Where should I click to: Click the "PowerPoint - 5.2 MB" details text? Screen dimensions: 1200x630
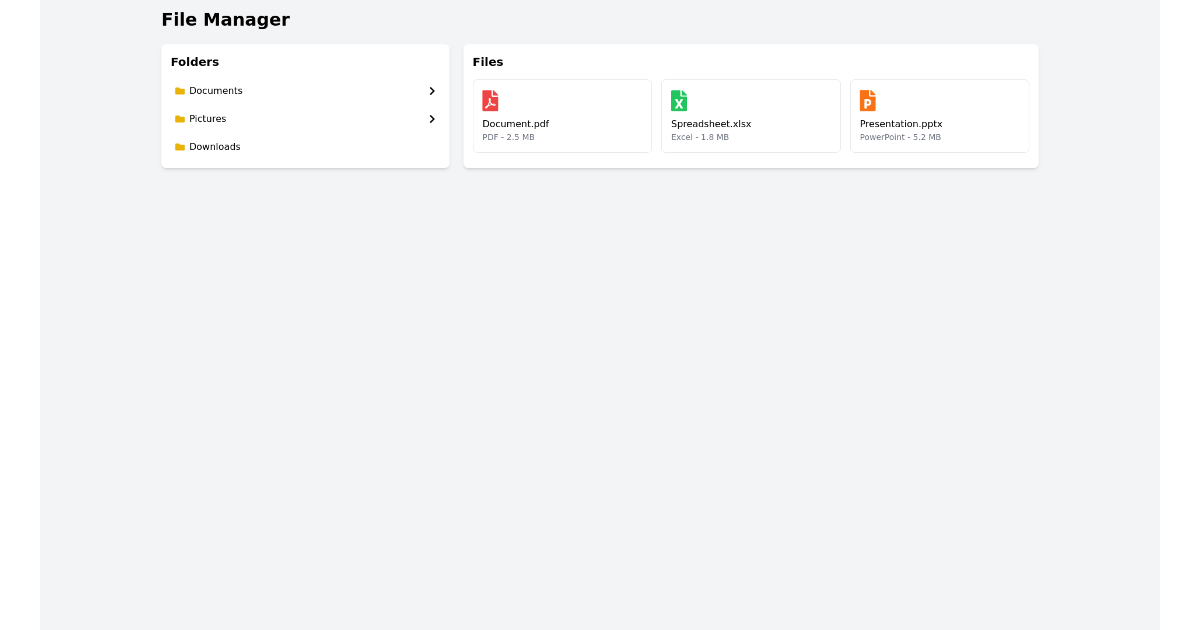(900, 138)
